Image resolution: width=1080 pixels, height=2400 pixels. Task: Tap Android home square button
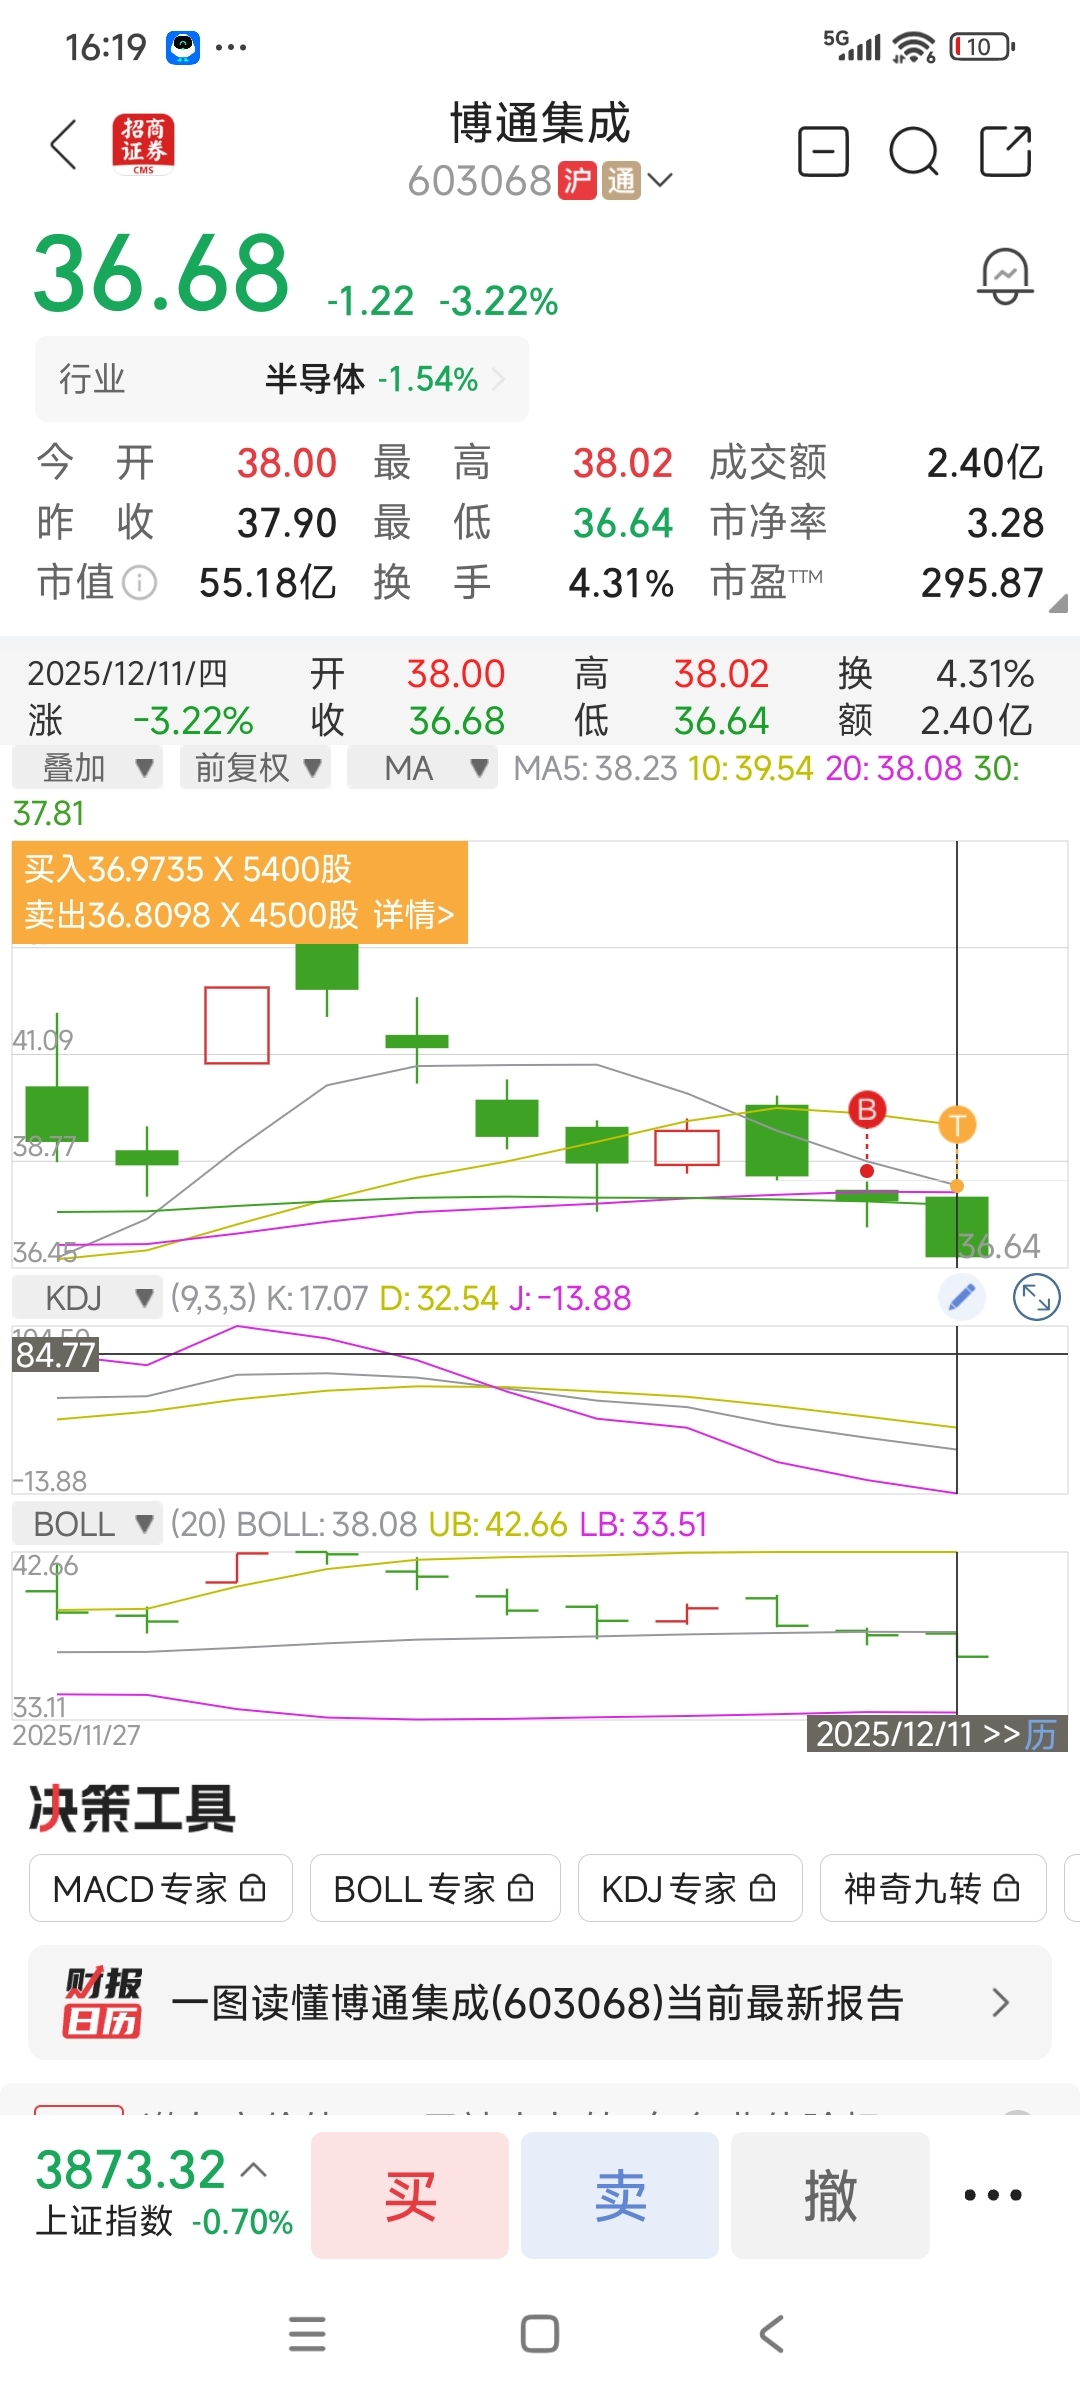pos(540,2334)
